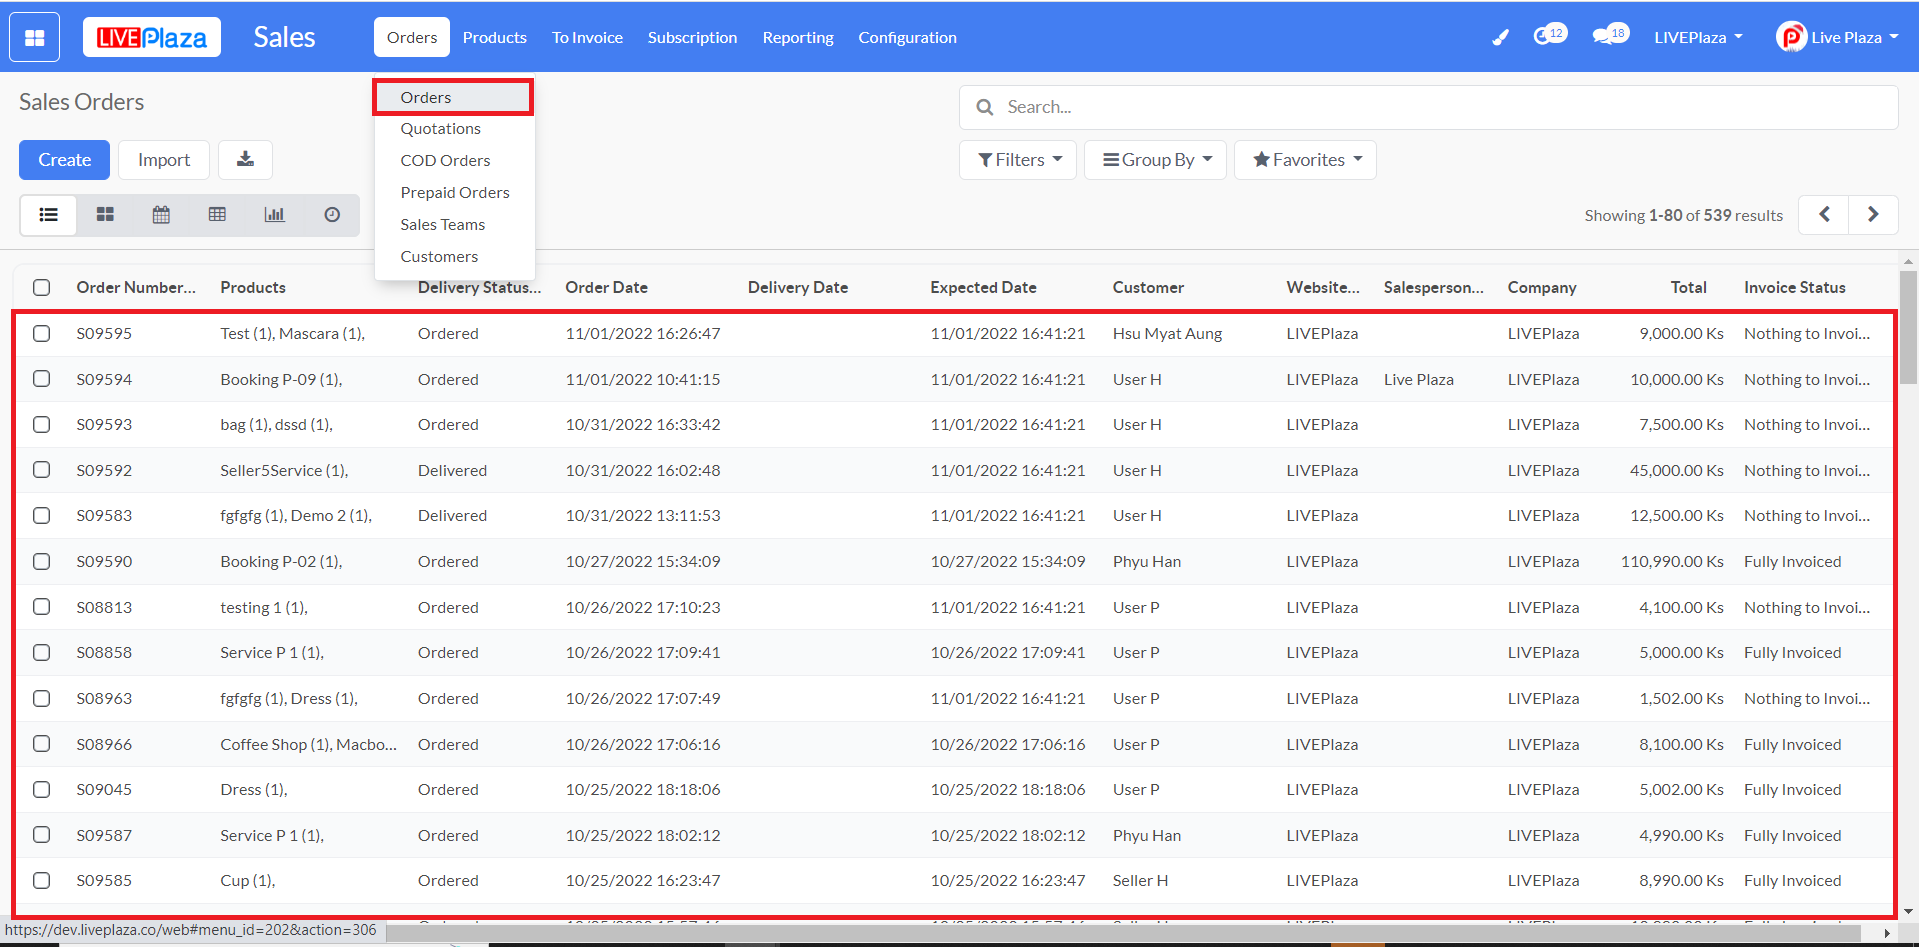Sort by Invoice Status column header
1921x947 pixels.
tap(1794, 288)
